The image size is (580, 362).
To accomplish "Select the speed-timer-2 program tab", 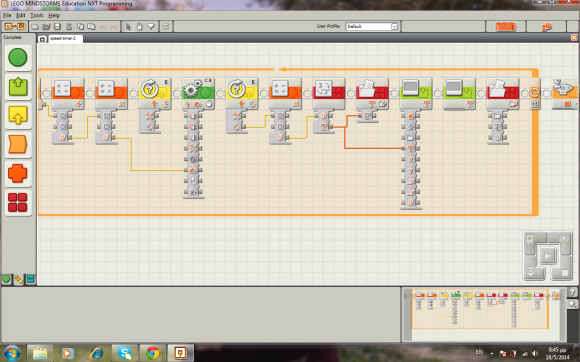I will click(63, 38).
